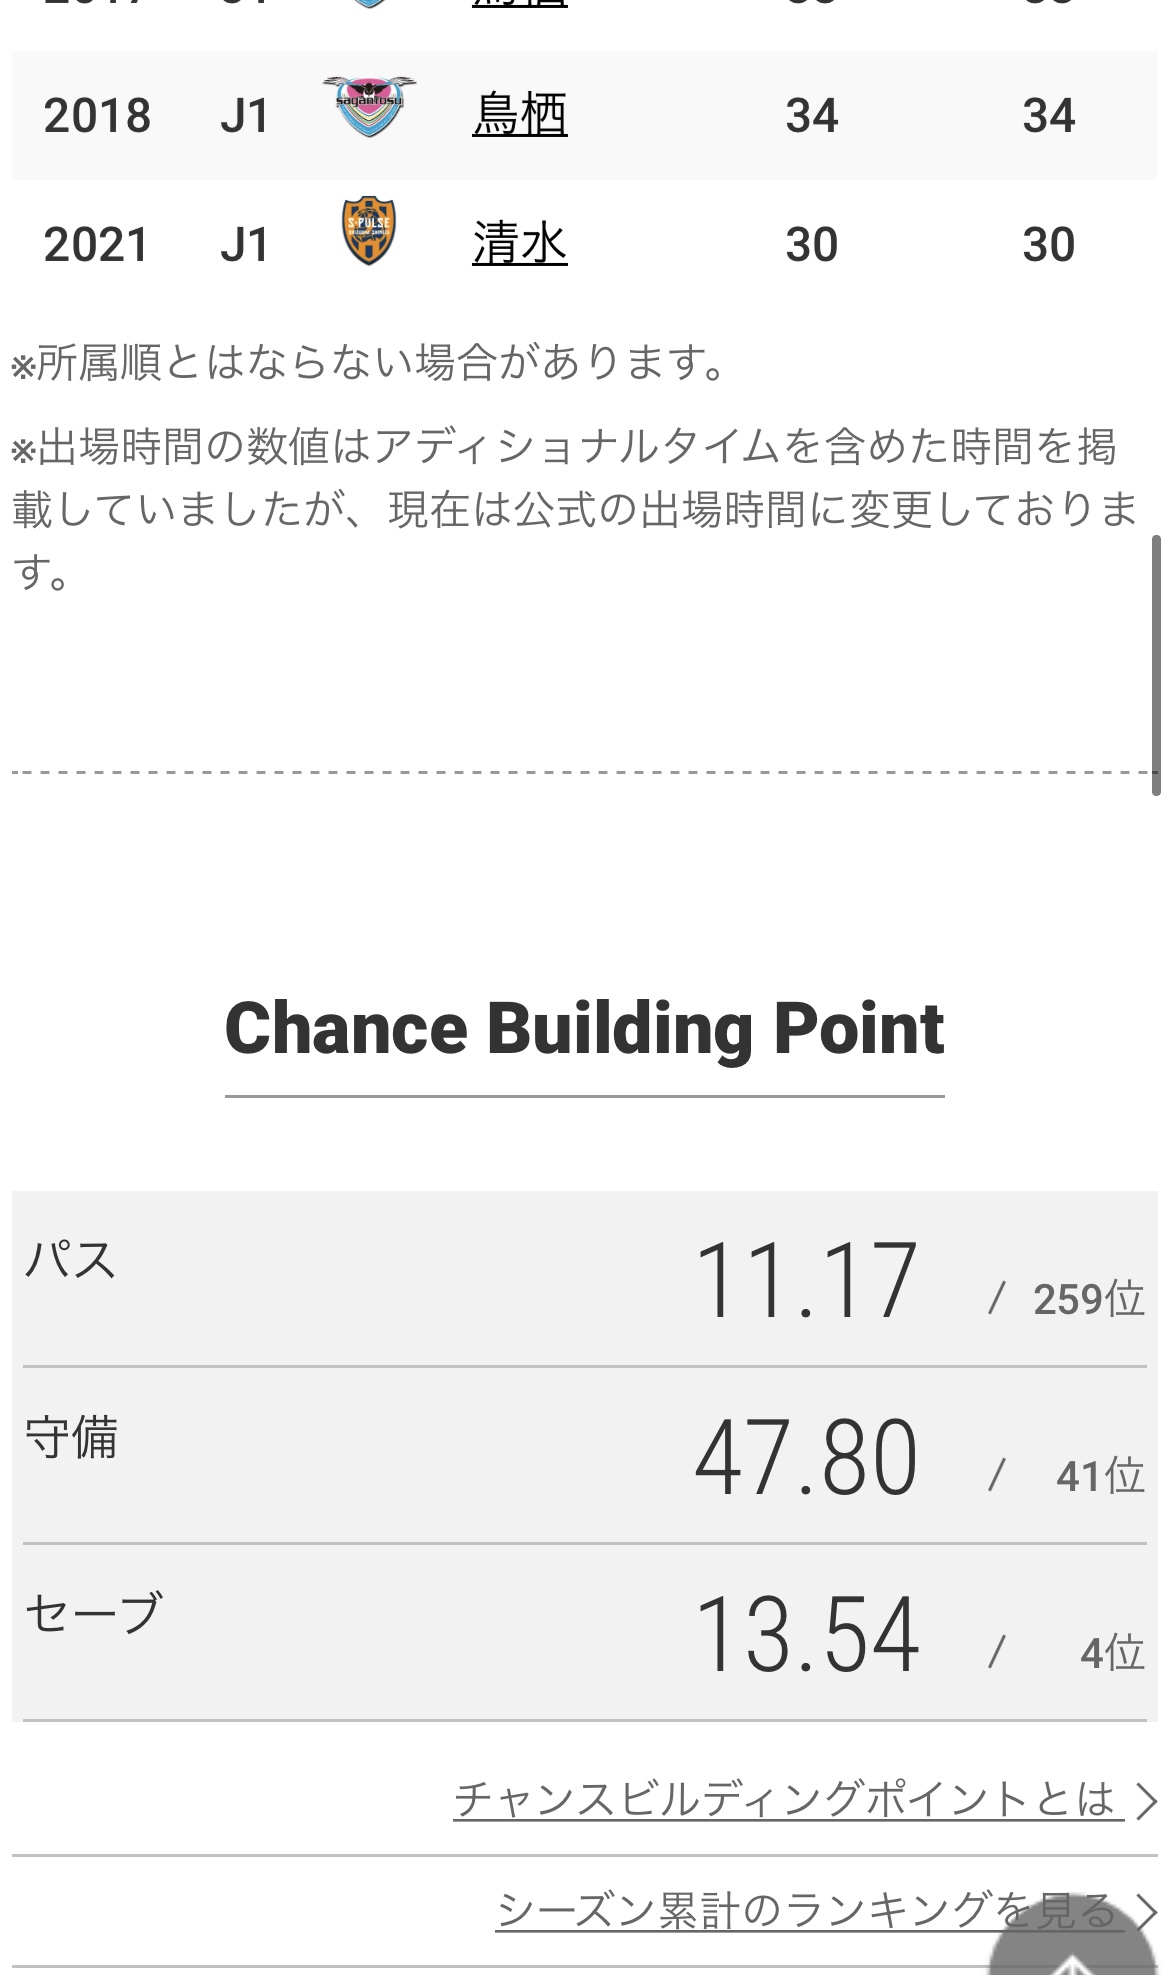This screenshot has width=1170, height=1975.
Task: Click the Chance Building Point heading
Action: [x=584, y=1029]
